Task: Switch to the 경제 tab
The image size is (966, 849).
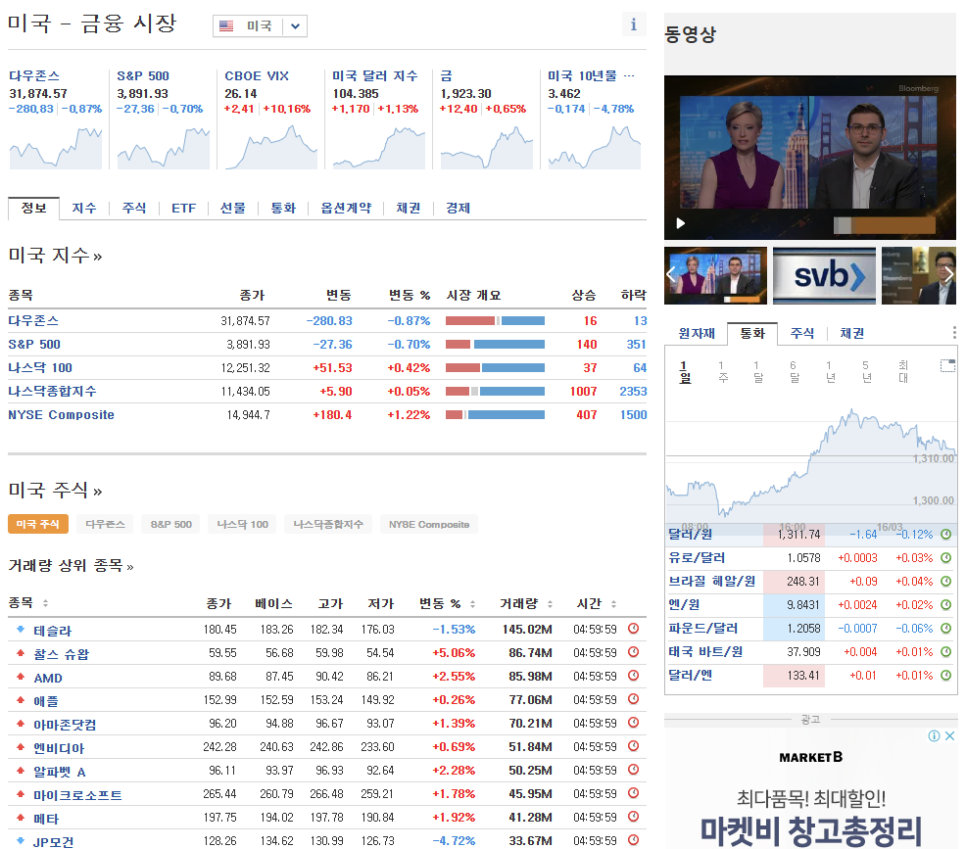Action: (x=458, y=208)
